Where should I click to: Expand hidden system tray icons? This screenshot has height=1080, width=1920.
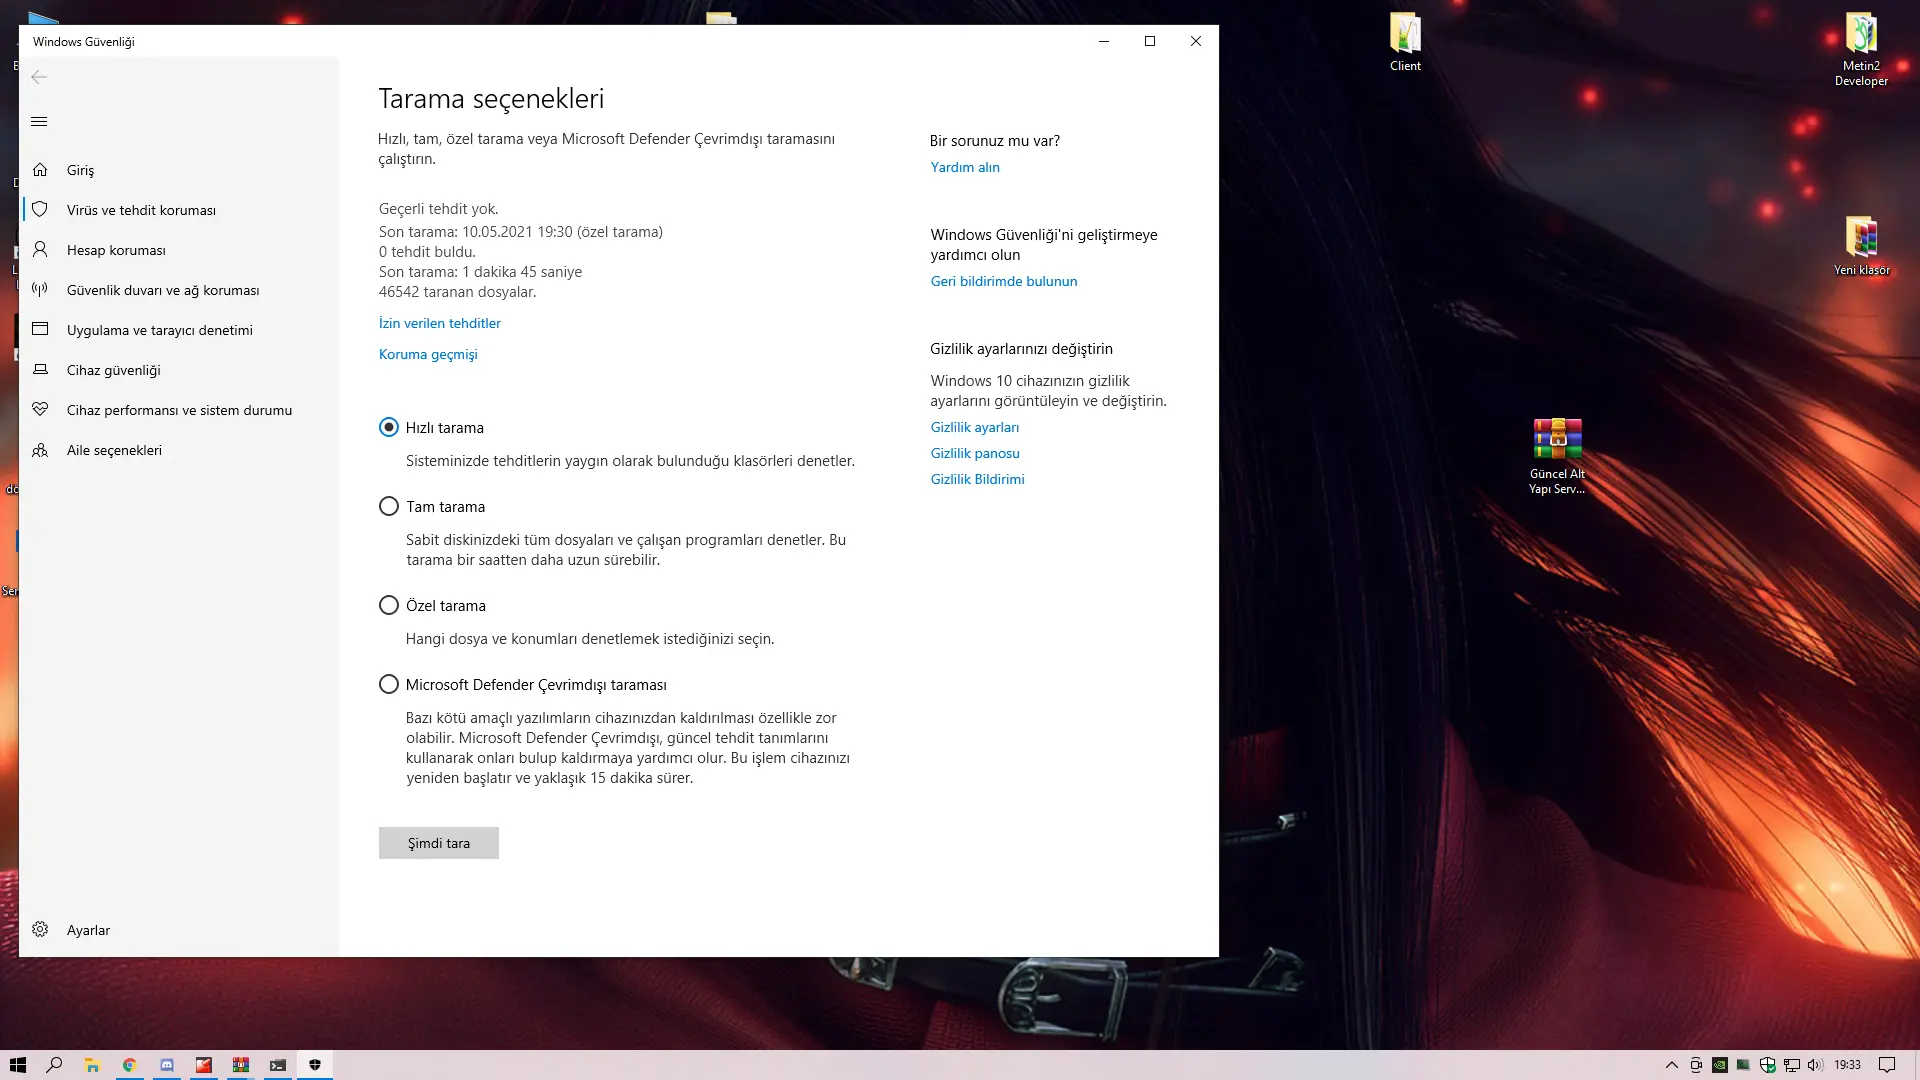(x=1671, y=1065)
